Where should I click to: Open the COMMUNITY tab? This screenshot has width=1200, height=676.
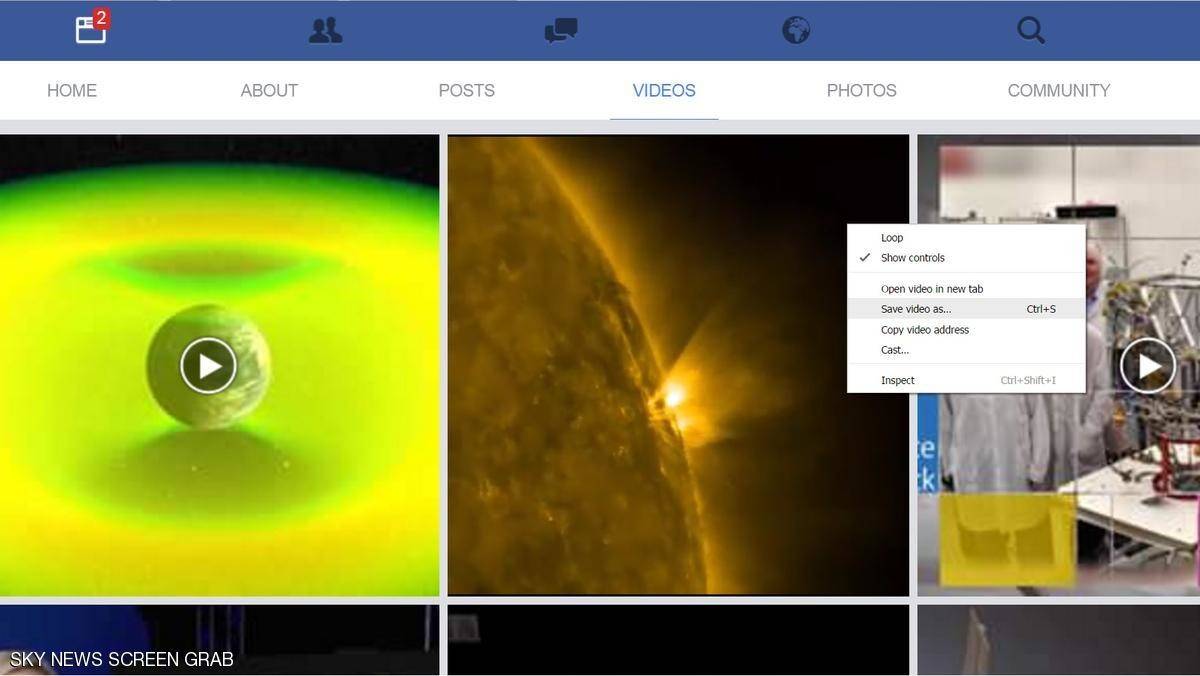[1059, 90]
